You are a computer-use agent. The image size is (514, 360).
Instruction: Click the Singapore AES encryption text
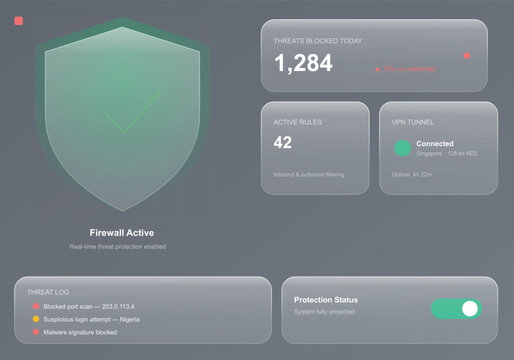tap(447, 154)
